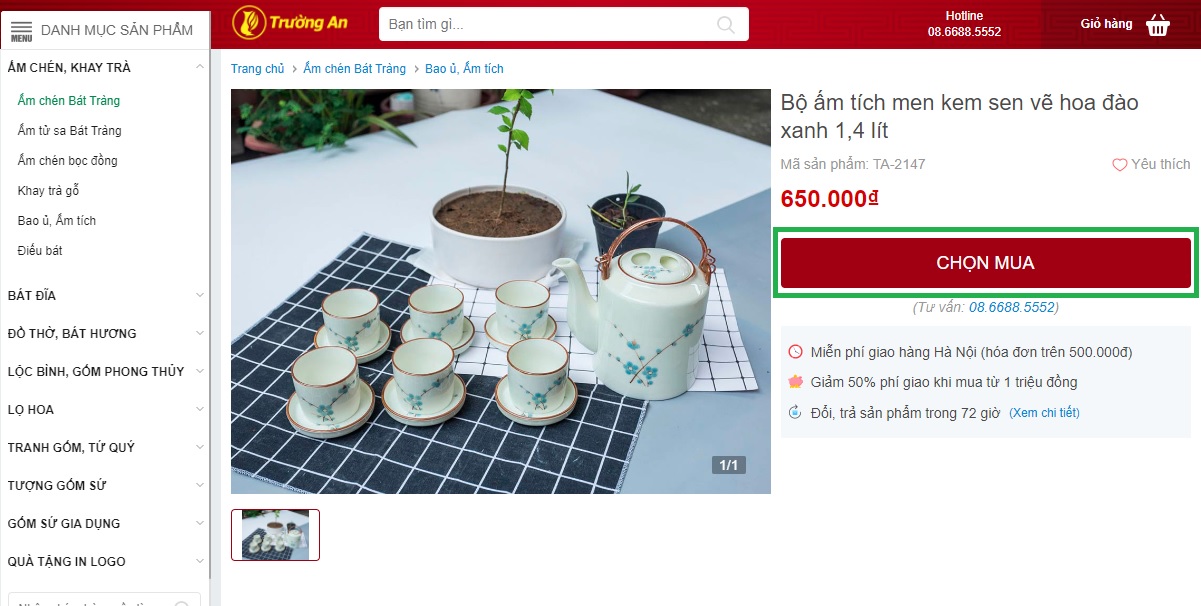The height and width of the screenshot is (606, 1201).
Task: Expand the LỌ HOA category chevron
Action: pos(200,410)
